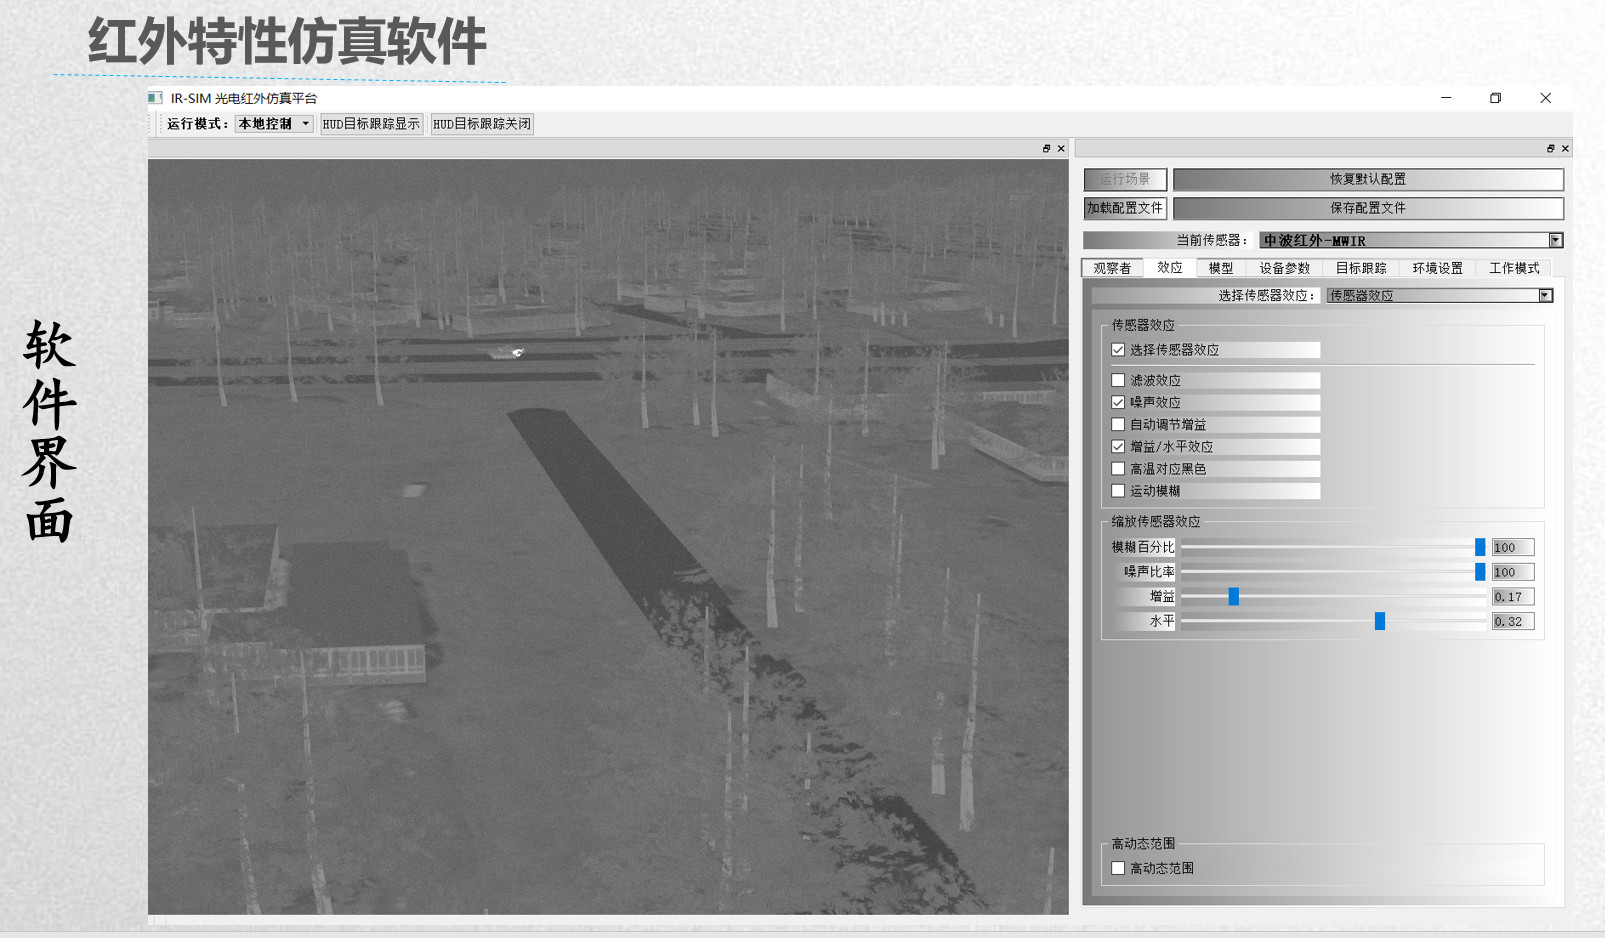
Task: Close the IR-SIM window
Action: (x=1546, y=98)
